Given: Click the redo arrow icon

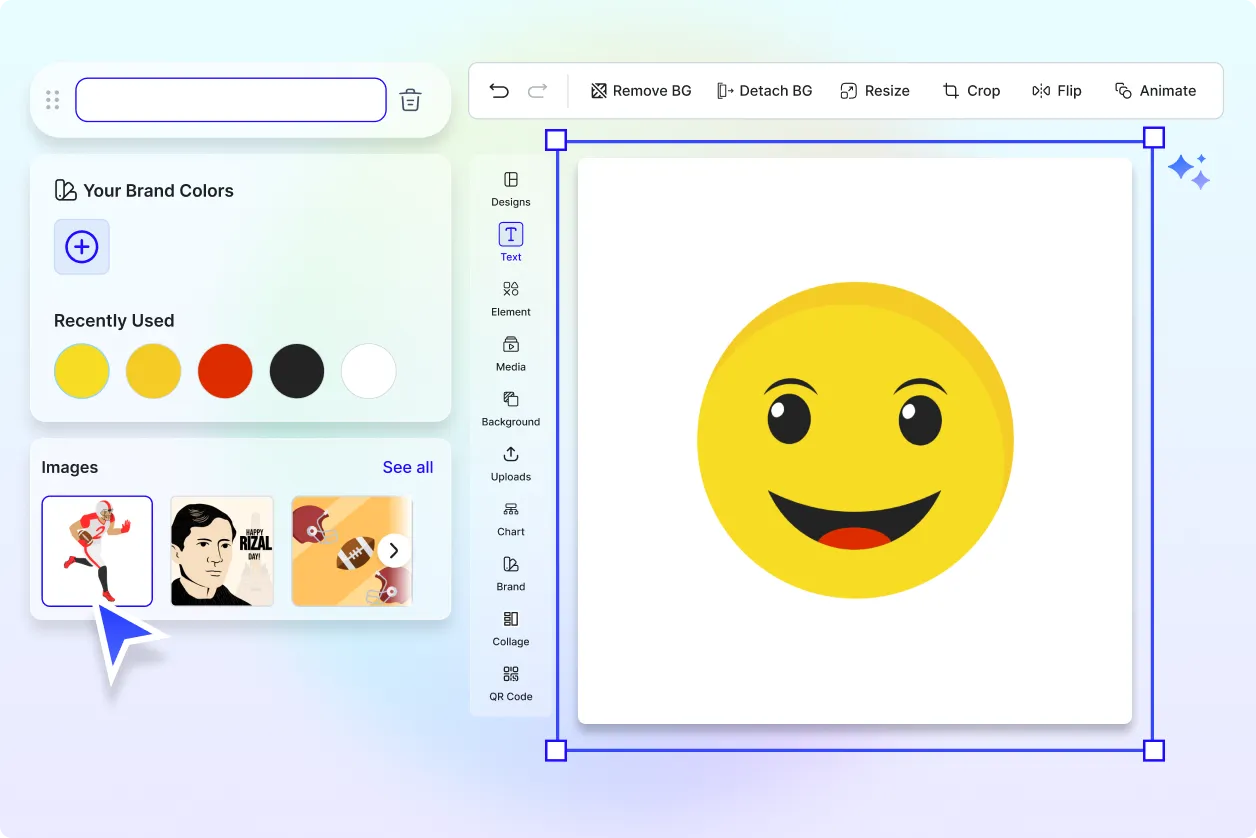Looking at the screenshot, I should (537, 91).
